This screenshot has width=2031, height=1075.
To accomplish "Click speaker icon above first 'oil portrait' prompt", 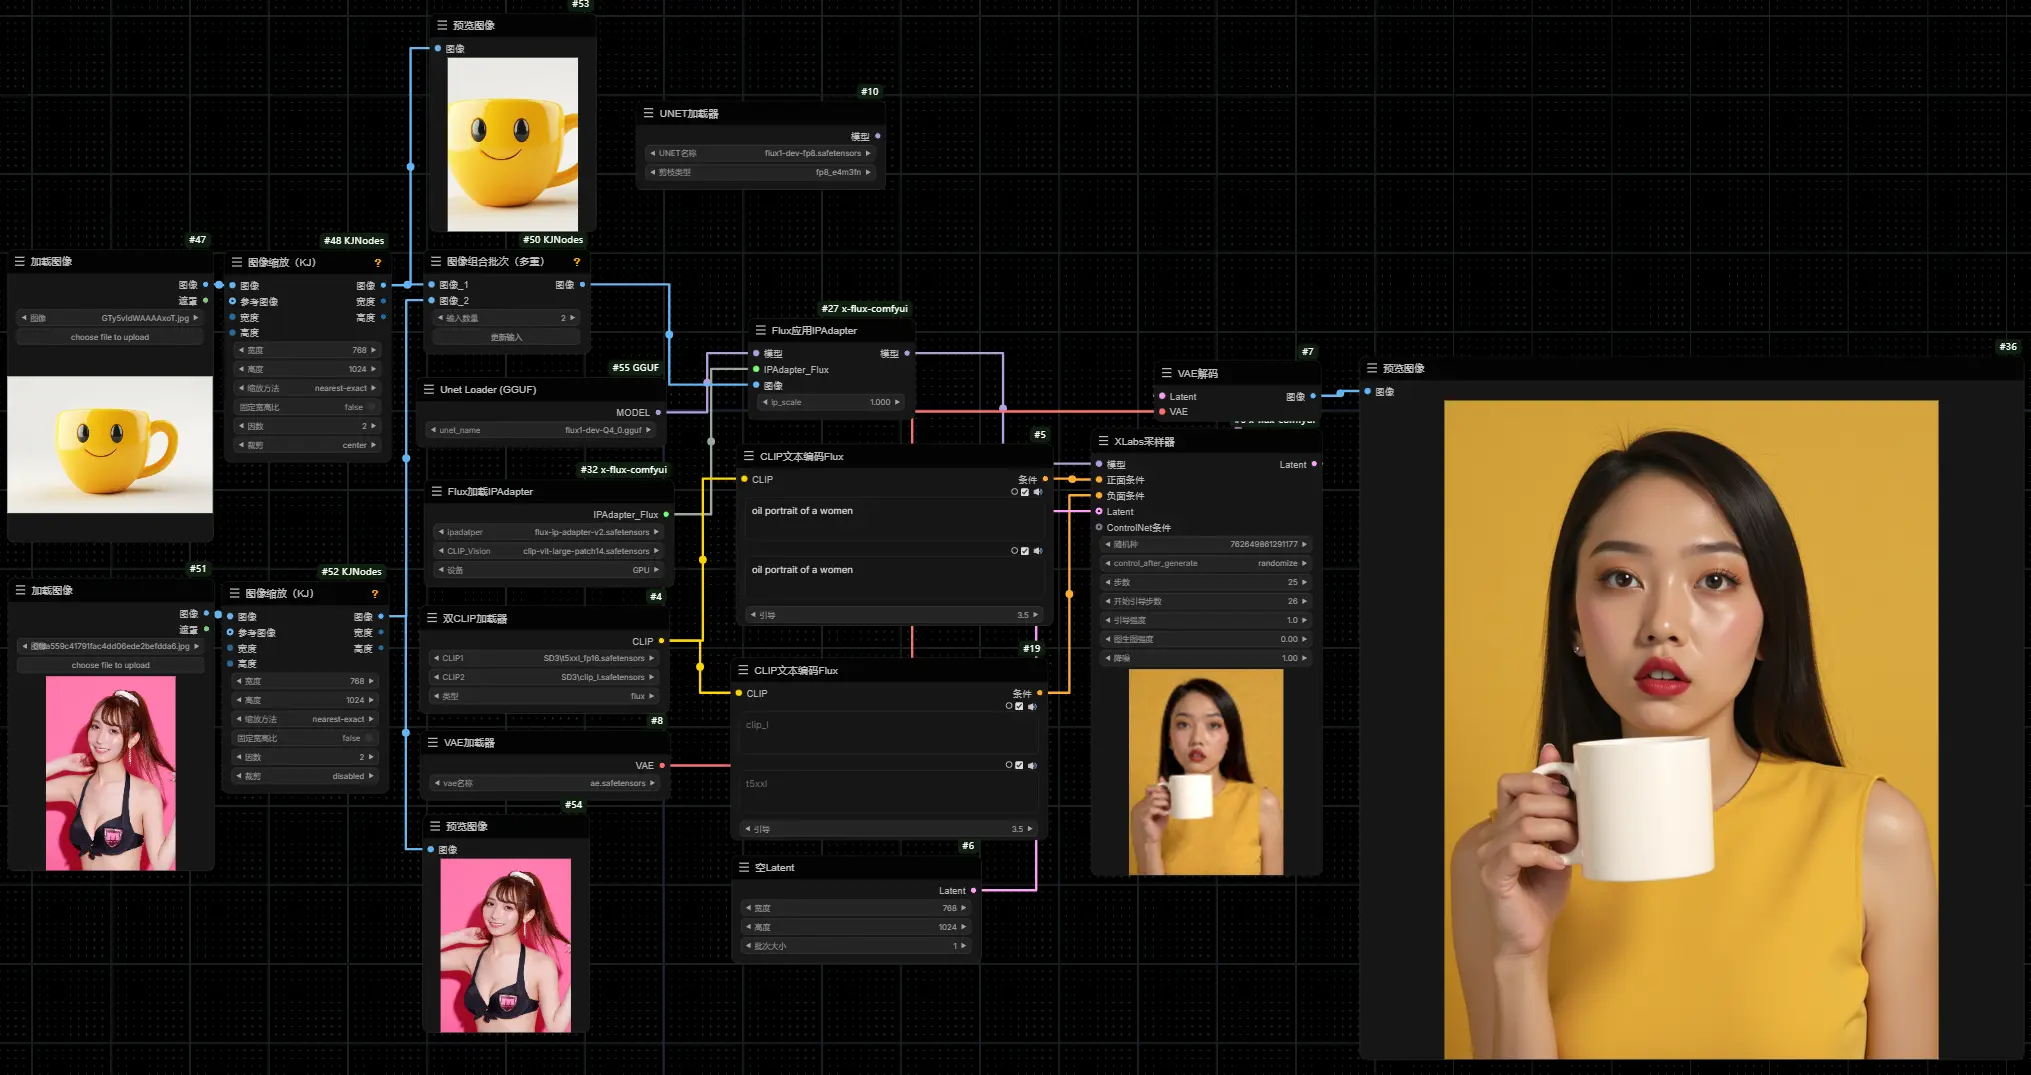I will pos(1037,492).
